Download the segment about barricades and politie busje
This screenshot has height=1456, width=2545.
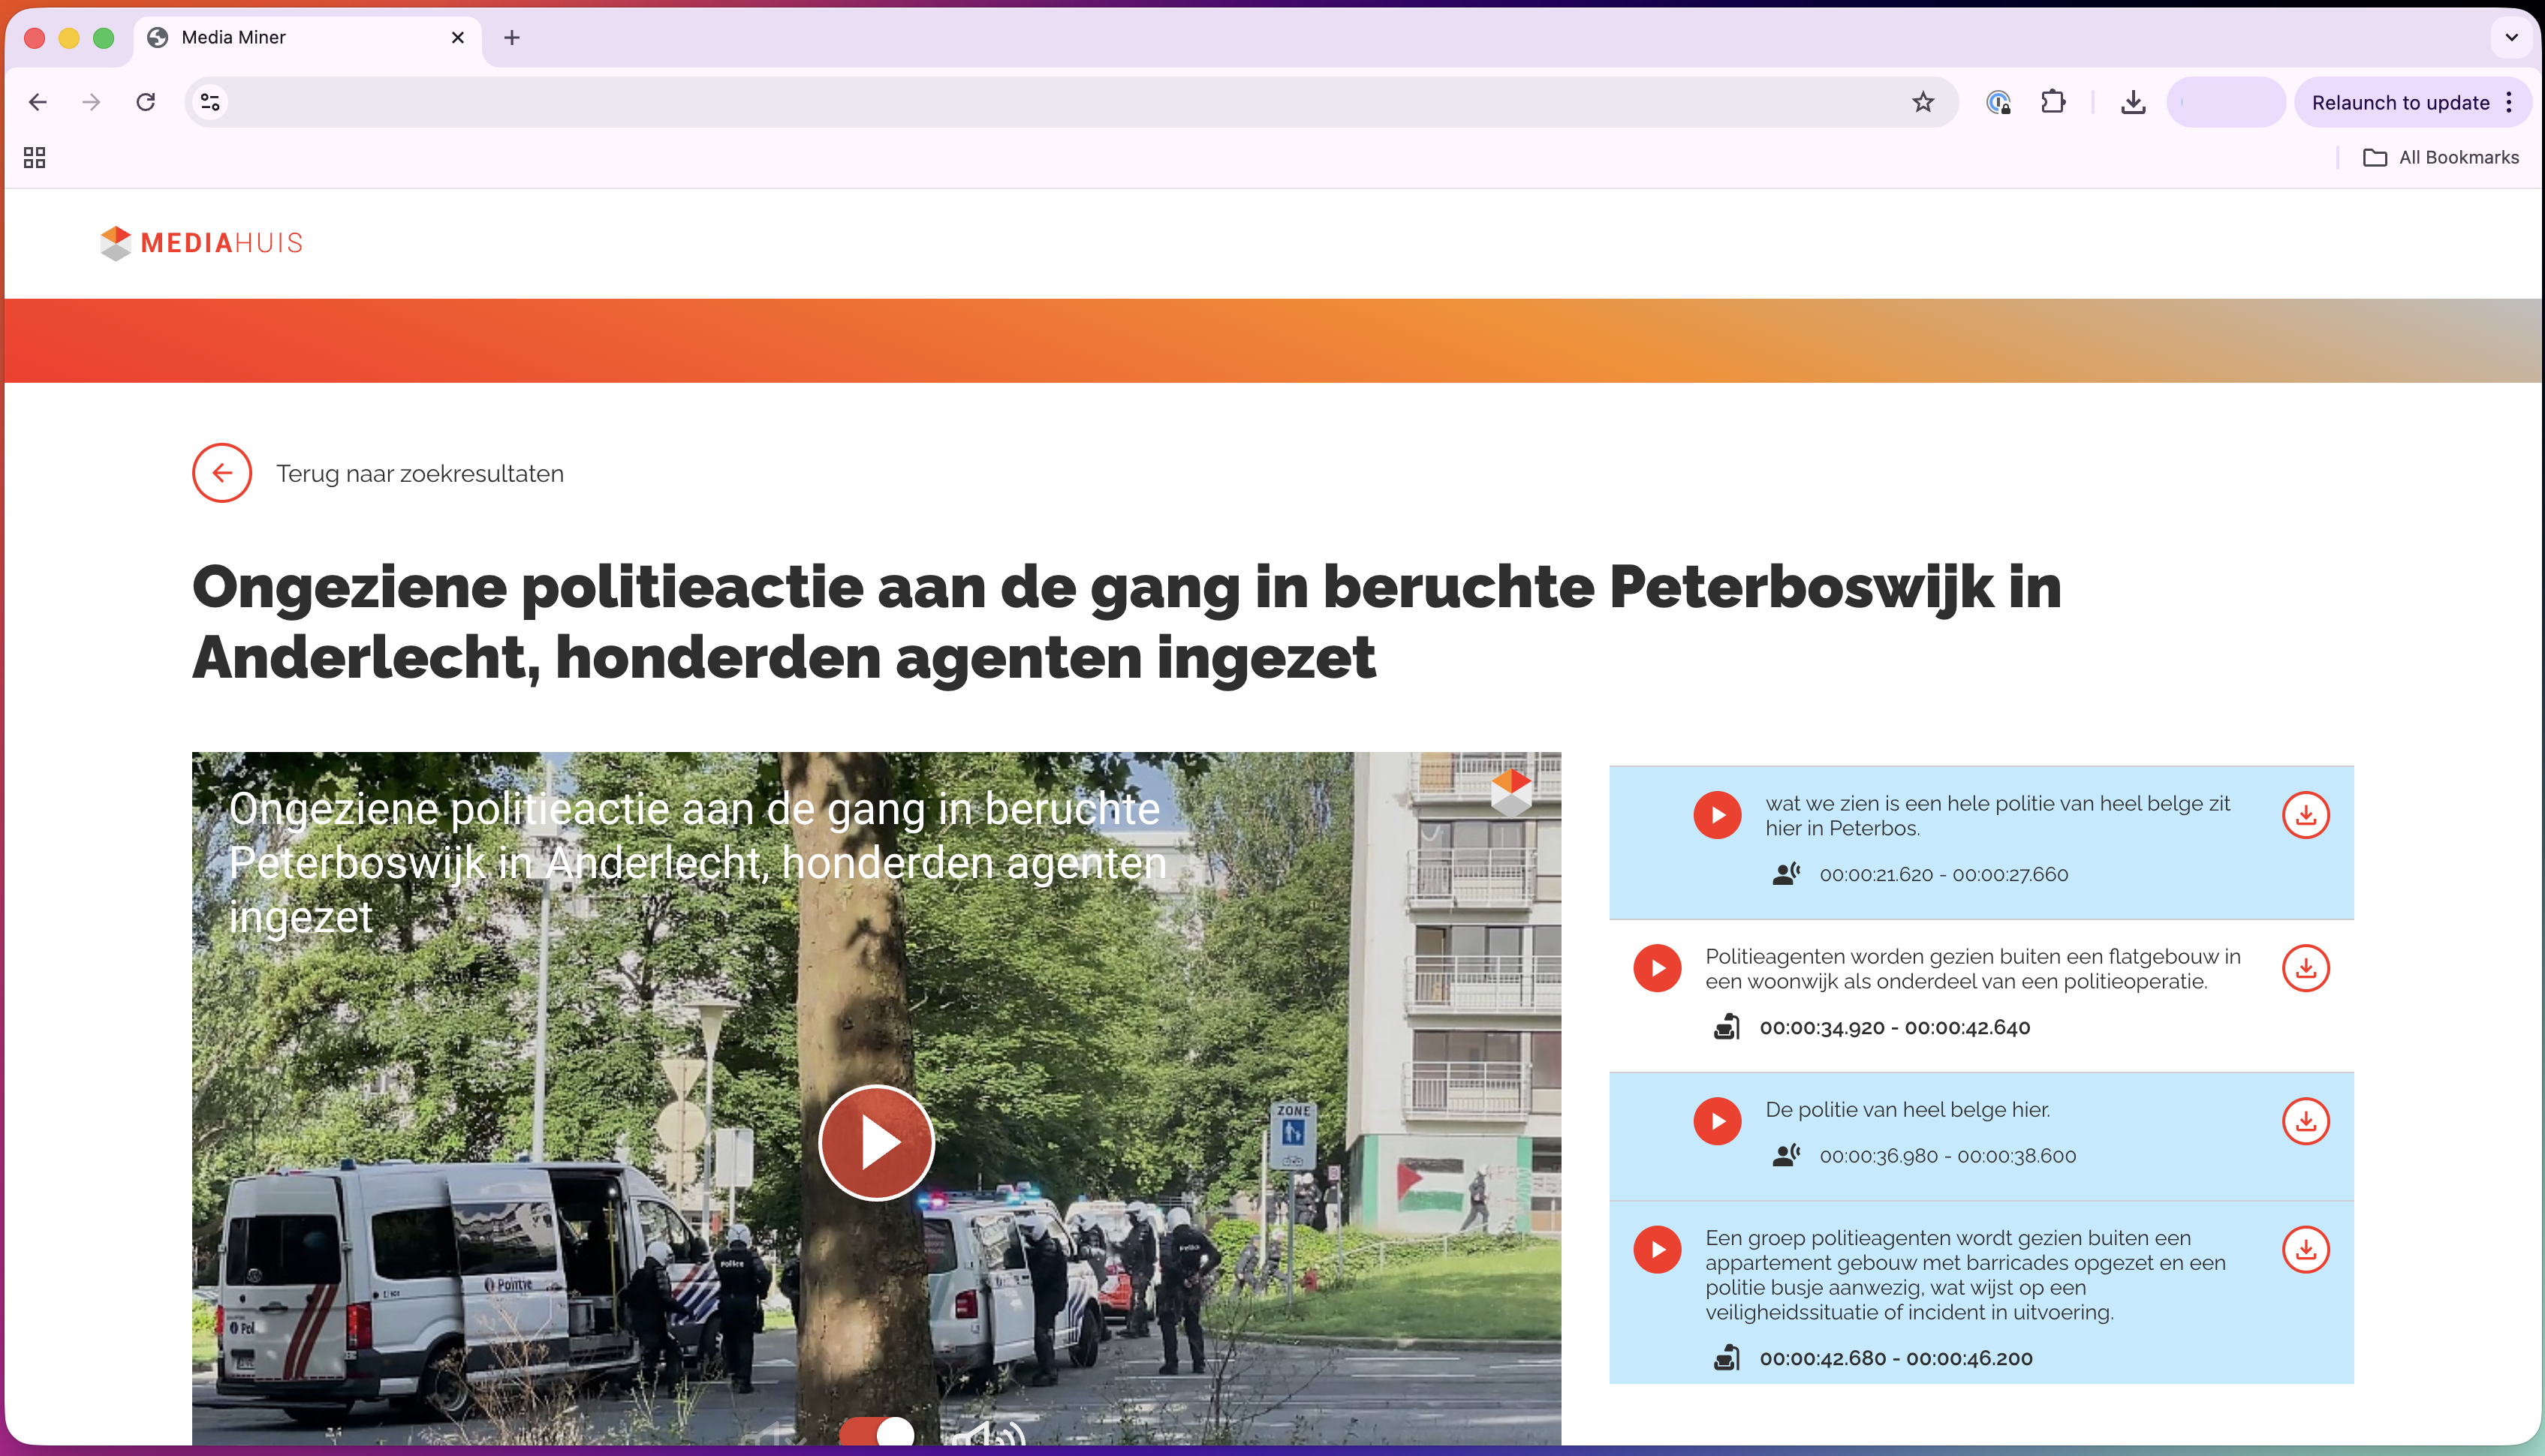click(x=2307, y=1249)
